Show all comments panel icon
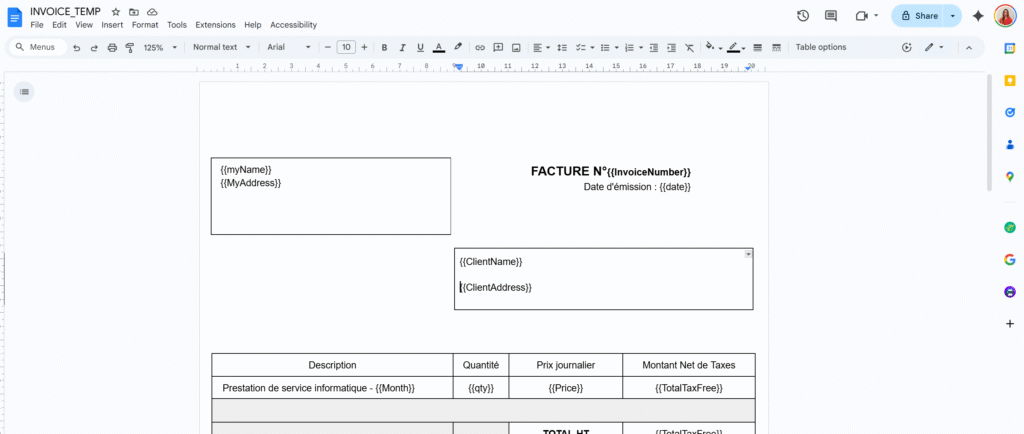The image size is (1024, 434). 830,16
